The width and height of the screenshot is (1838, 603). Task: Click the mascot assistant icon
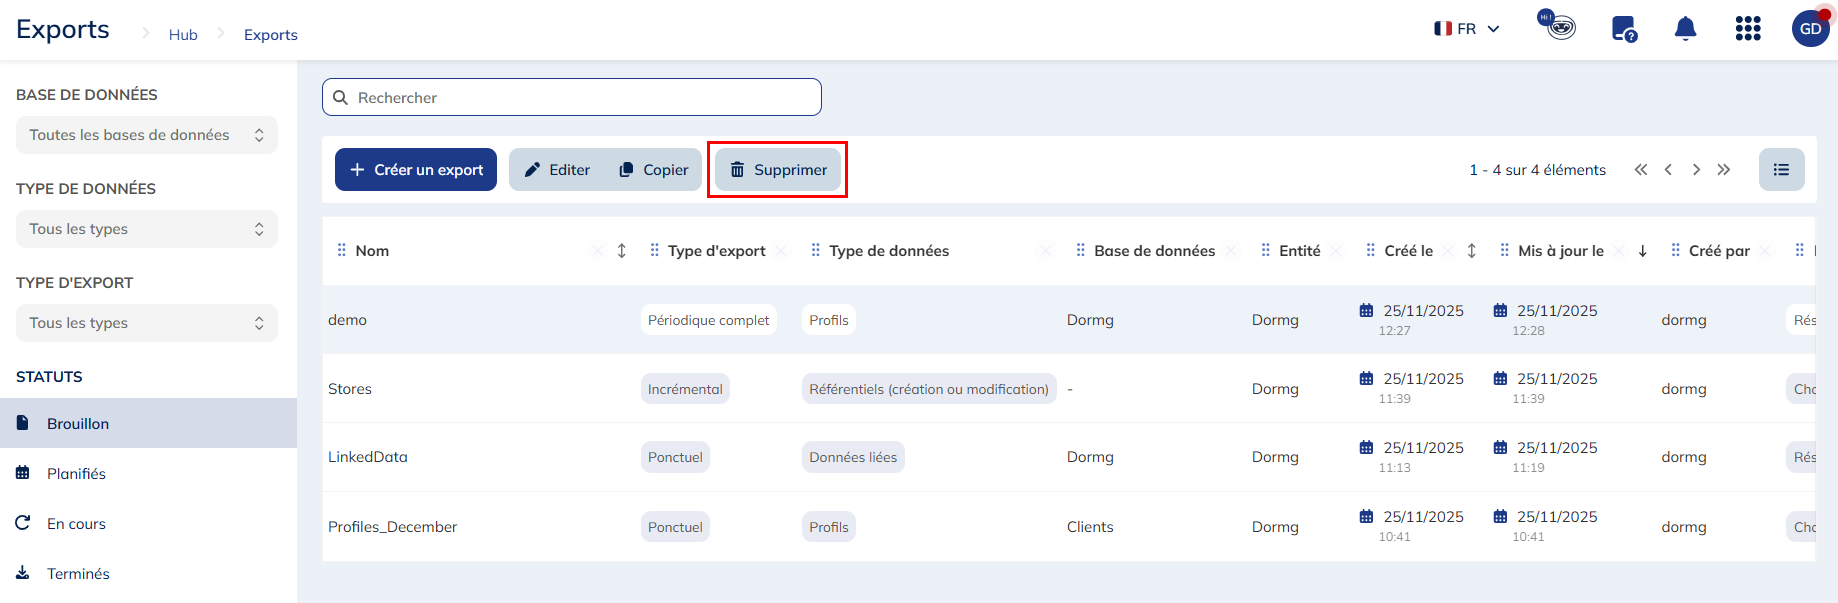(x=1558, y=26)
